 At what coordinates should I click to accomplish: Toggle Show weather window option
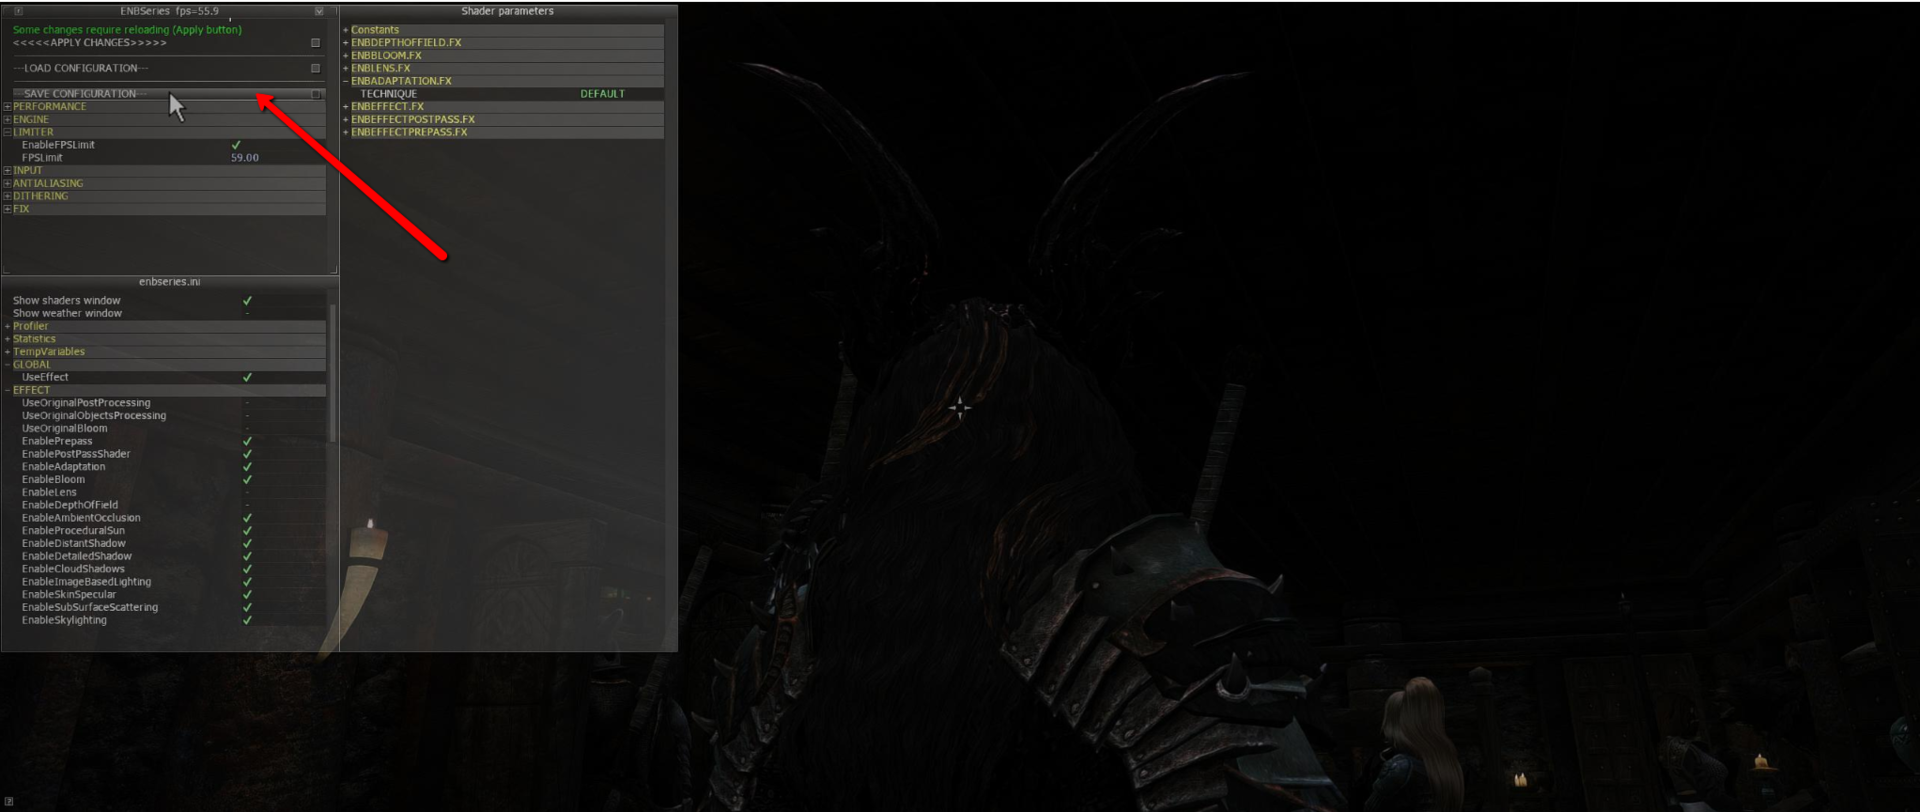coord(247,314)
